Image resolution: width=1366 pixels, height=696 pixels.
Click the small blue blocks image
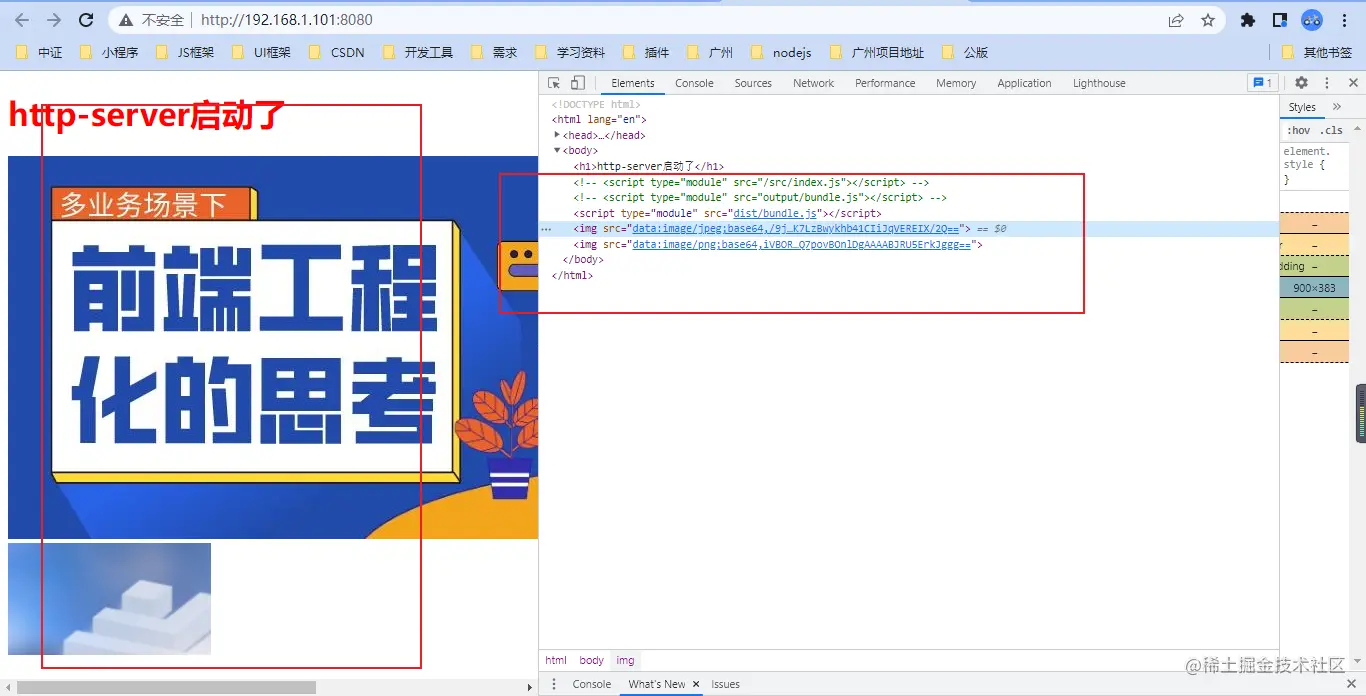click(109, 599)
